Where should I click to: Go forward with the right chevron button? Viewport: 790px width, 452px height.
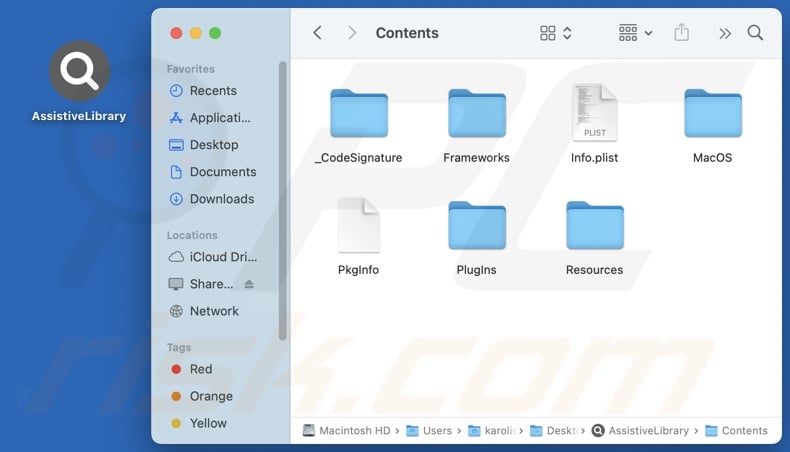(x=352, y=33)
